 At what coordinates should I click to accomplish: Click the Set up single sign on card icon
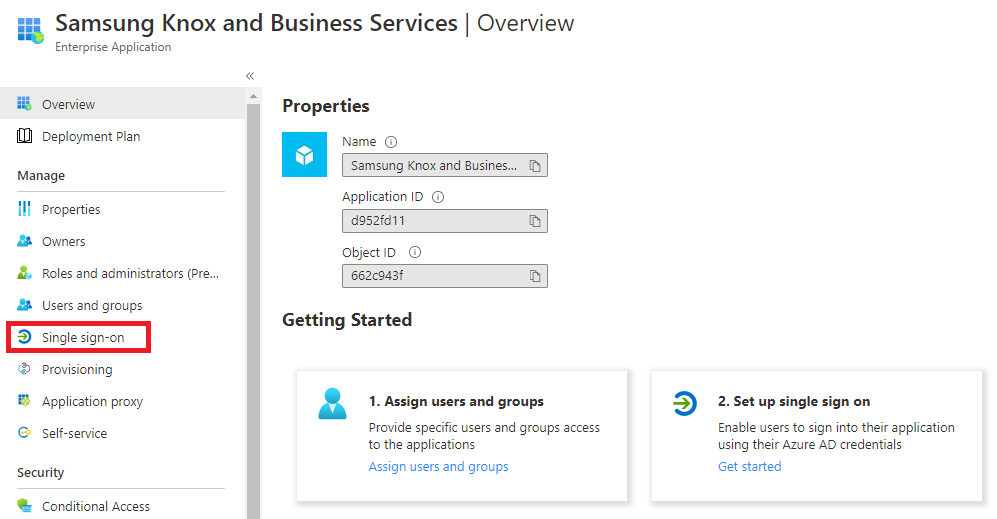click(685, 403)
